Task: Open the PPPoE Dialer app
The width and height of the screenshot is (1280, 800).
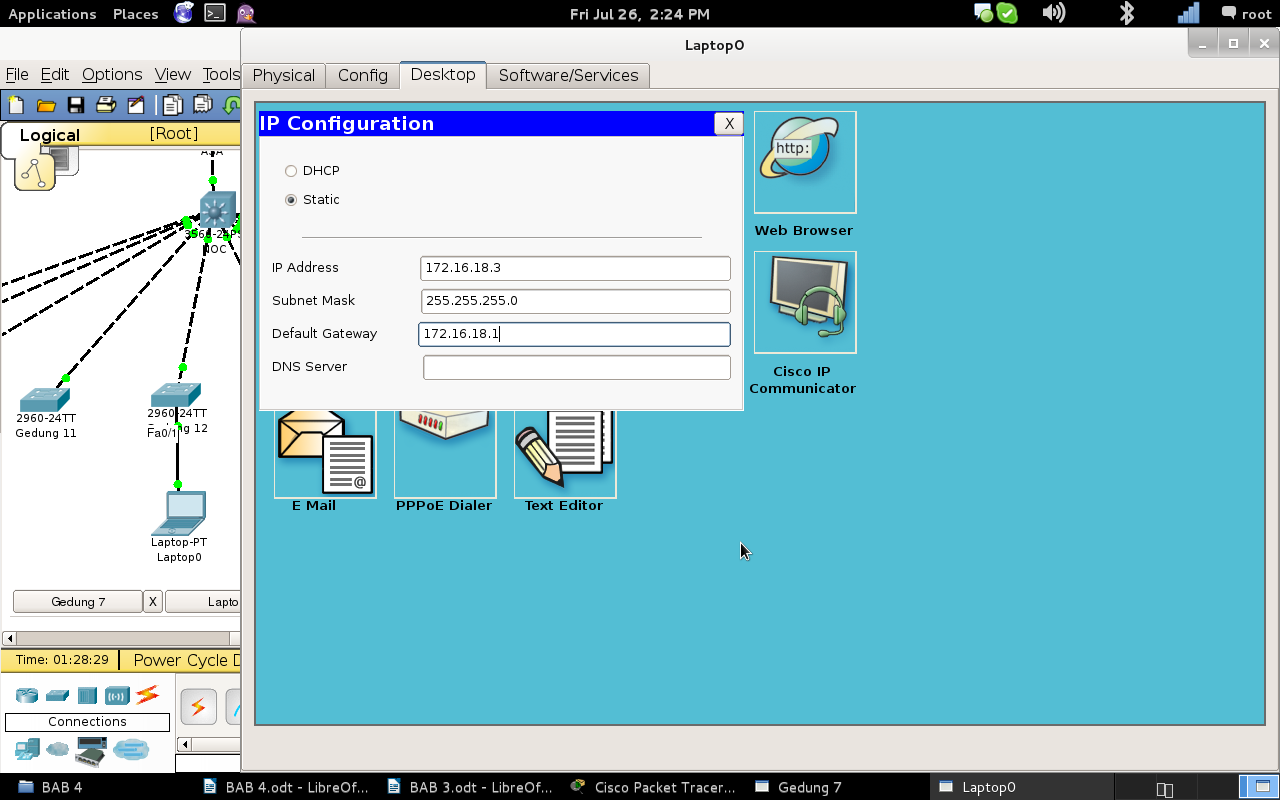Action: (x=445, y=455)
